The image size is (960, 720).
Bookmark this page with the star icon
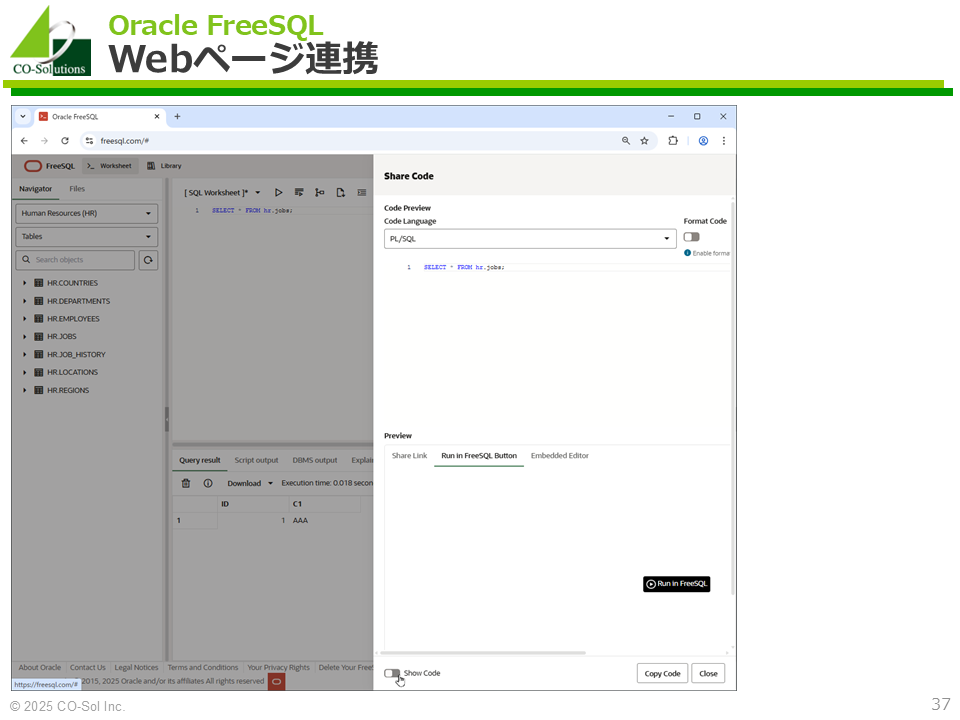(x=645, y=141)
